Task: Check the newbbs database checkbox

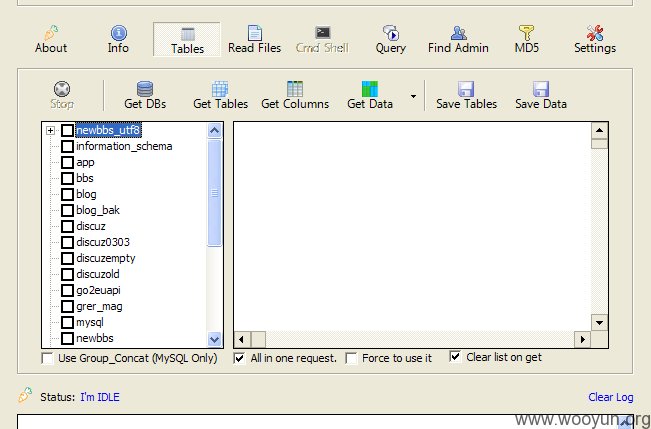Action: (x=67, y=338)
